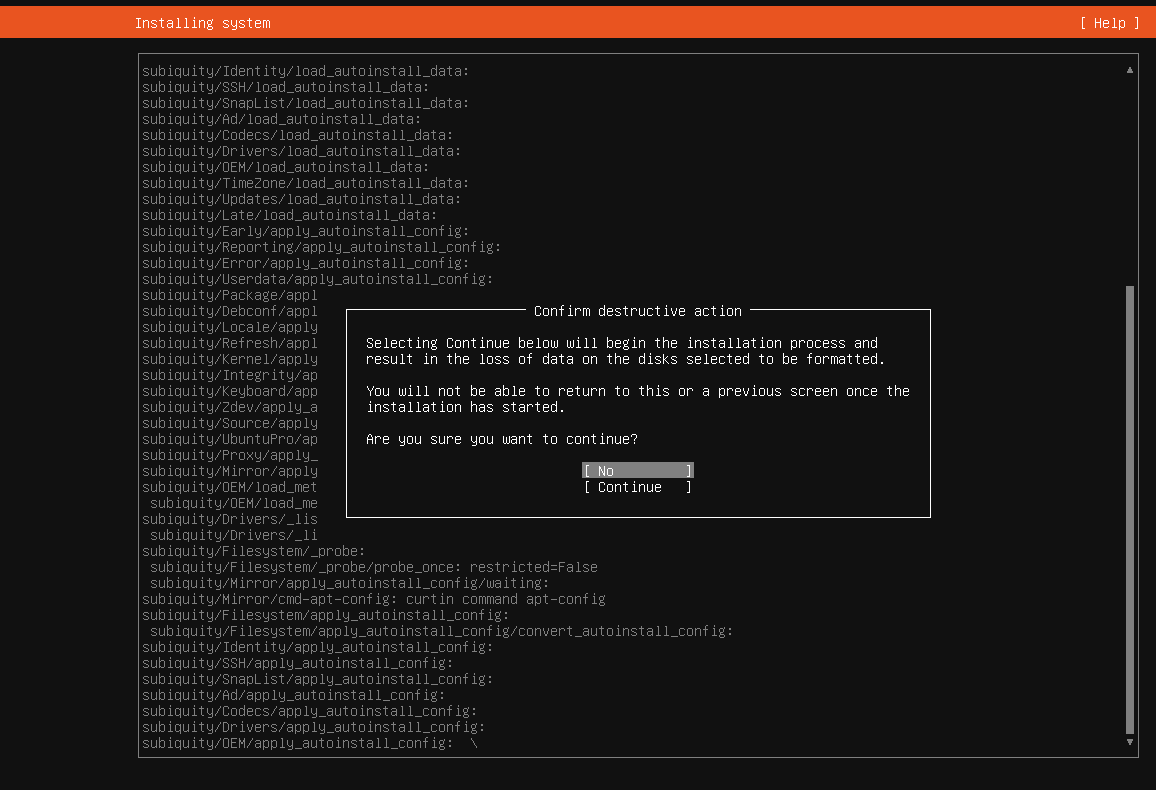The image size is (1156, 790).
Task: Click the 'Confirm destructive action' dialog title
Action: [x=637, y=311]
